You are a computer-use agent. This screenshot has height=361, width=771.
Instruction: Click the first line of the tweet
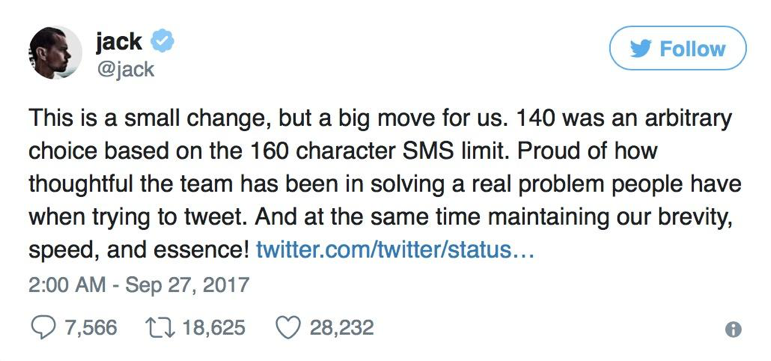click(380, 120)
